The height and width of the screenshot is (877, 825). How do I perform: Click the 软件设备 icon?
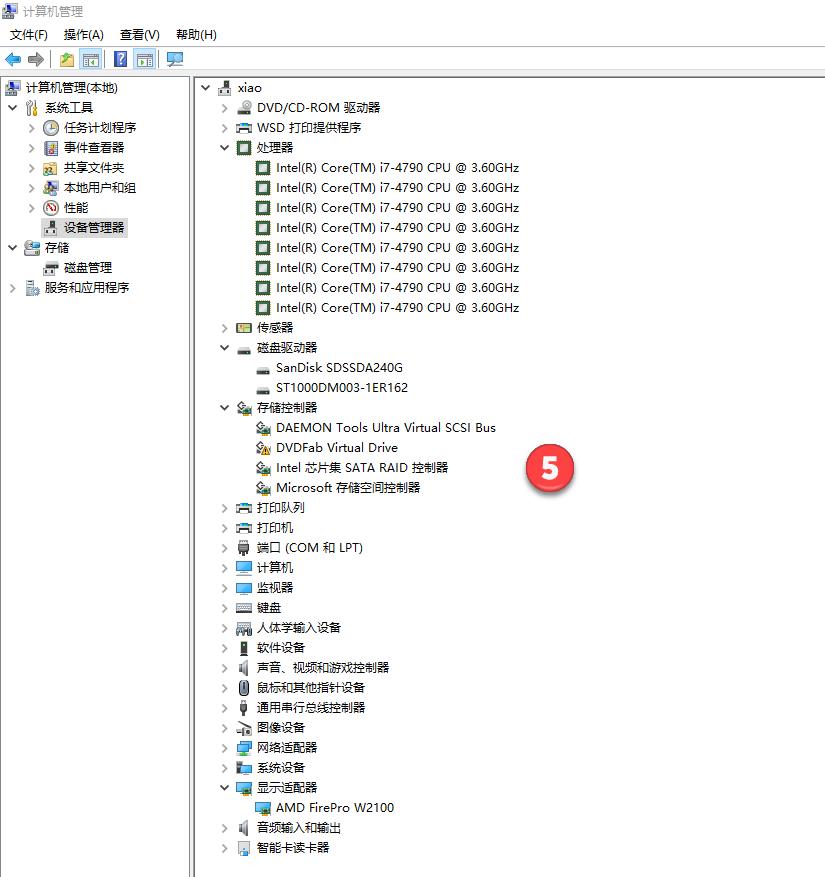tap(244, 648)
